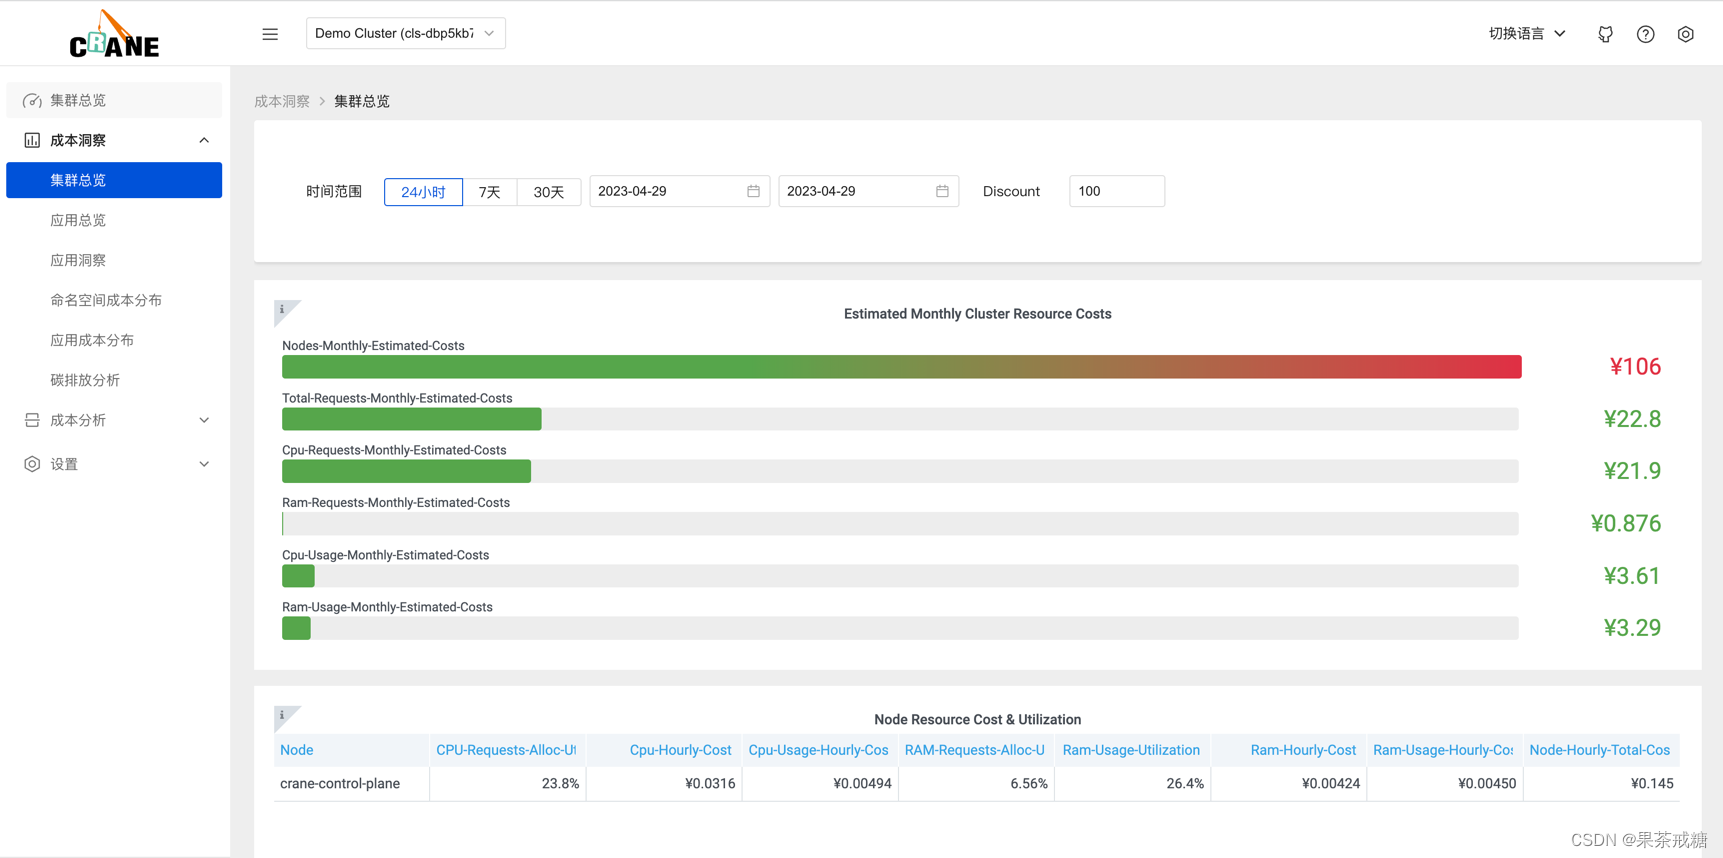Click the server icon beside 成本分析
The width and height of the screenshot is (1723, 858).
pos(32,420)
